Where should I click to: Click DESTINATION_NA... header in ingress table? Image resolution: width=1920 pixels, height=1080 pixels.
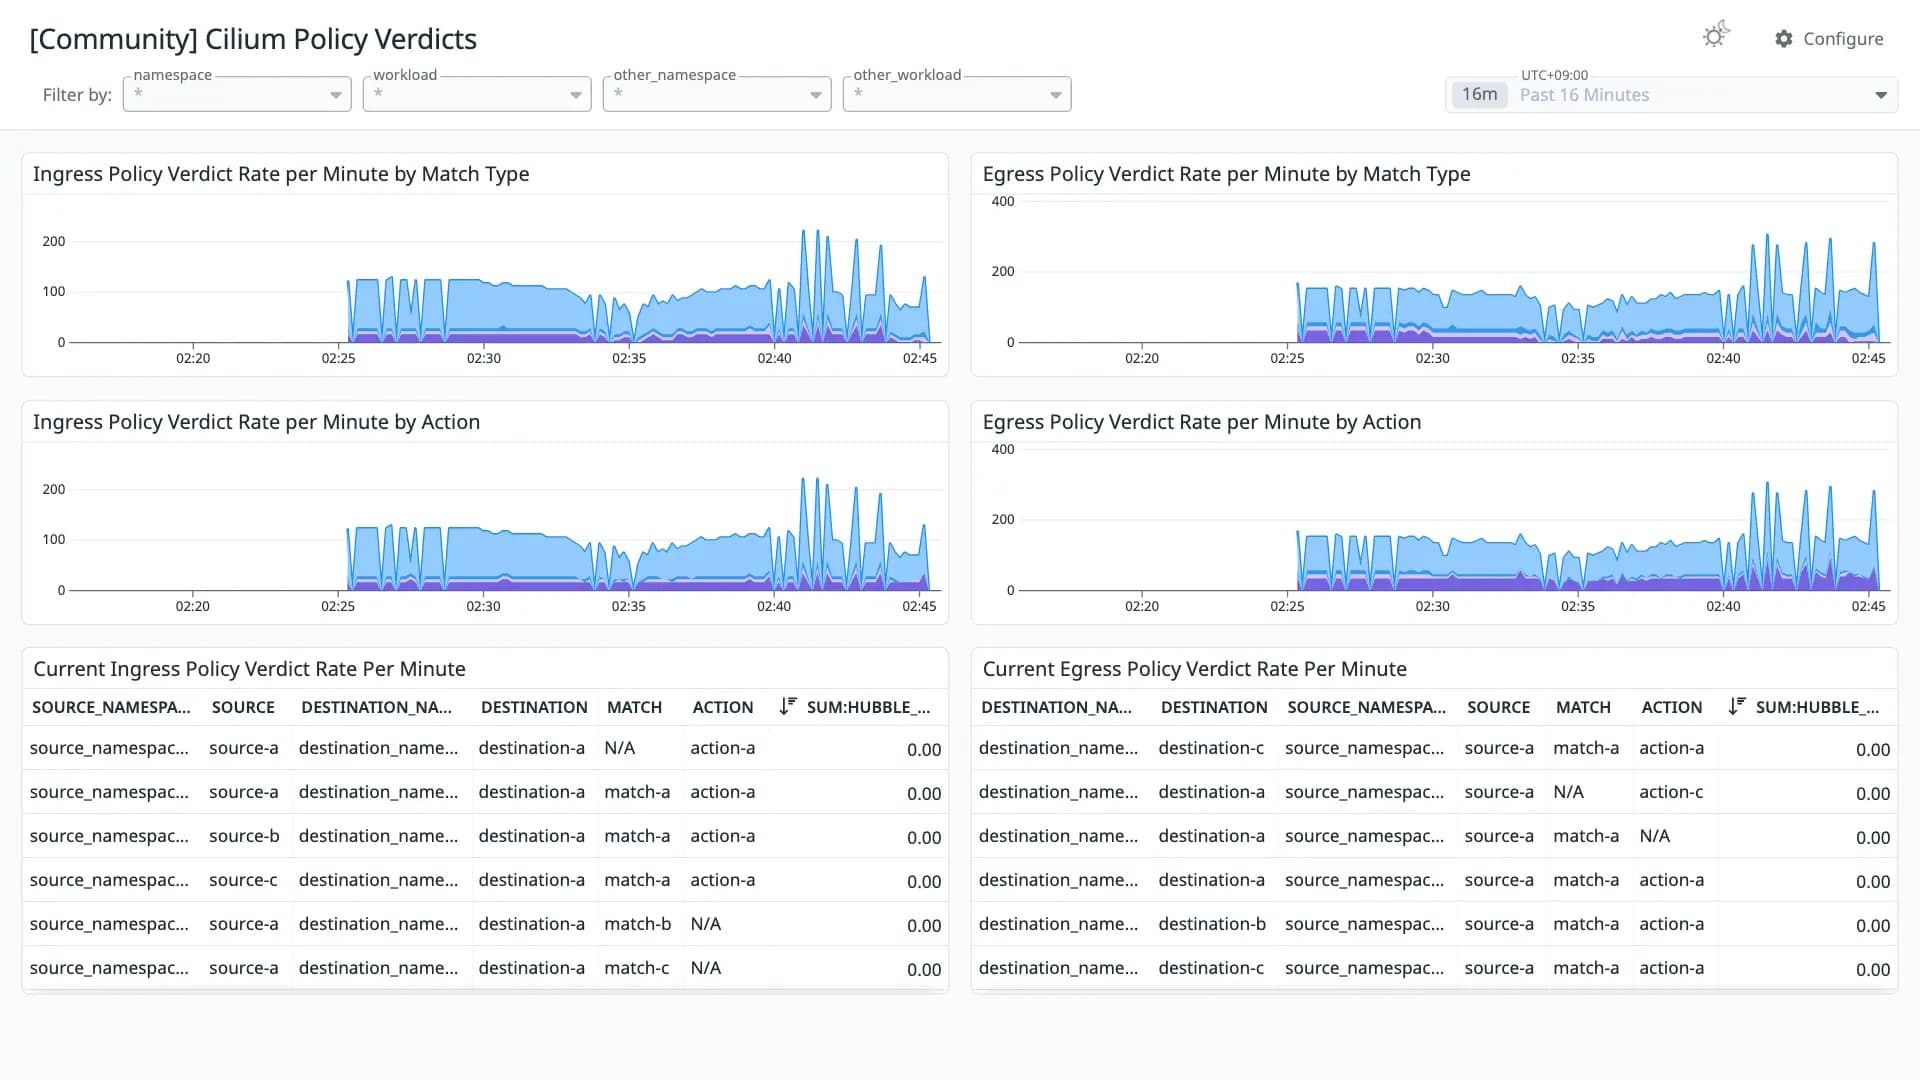click(376, 707)
